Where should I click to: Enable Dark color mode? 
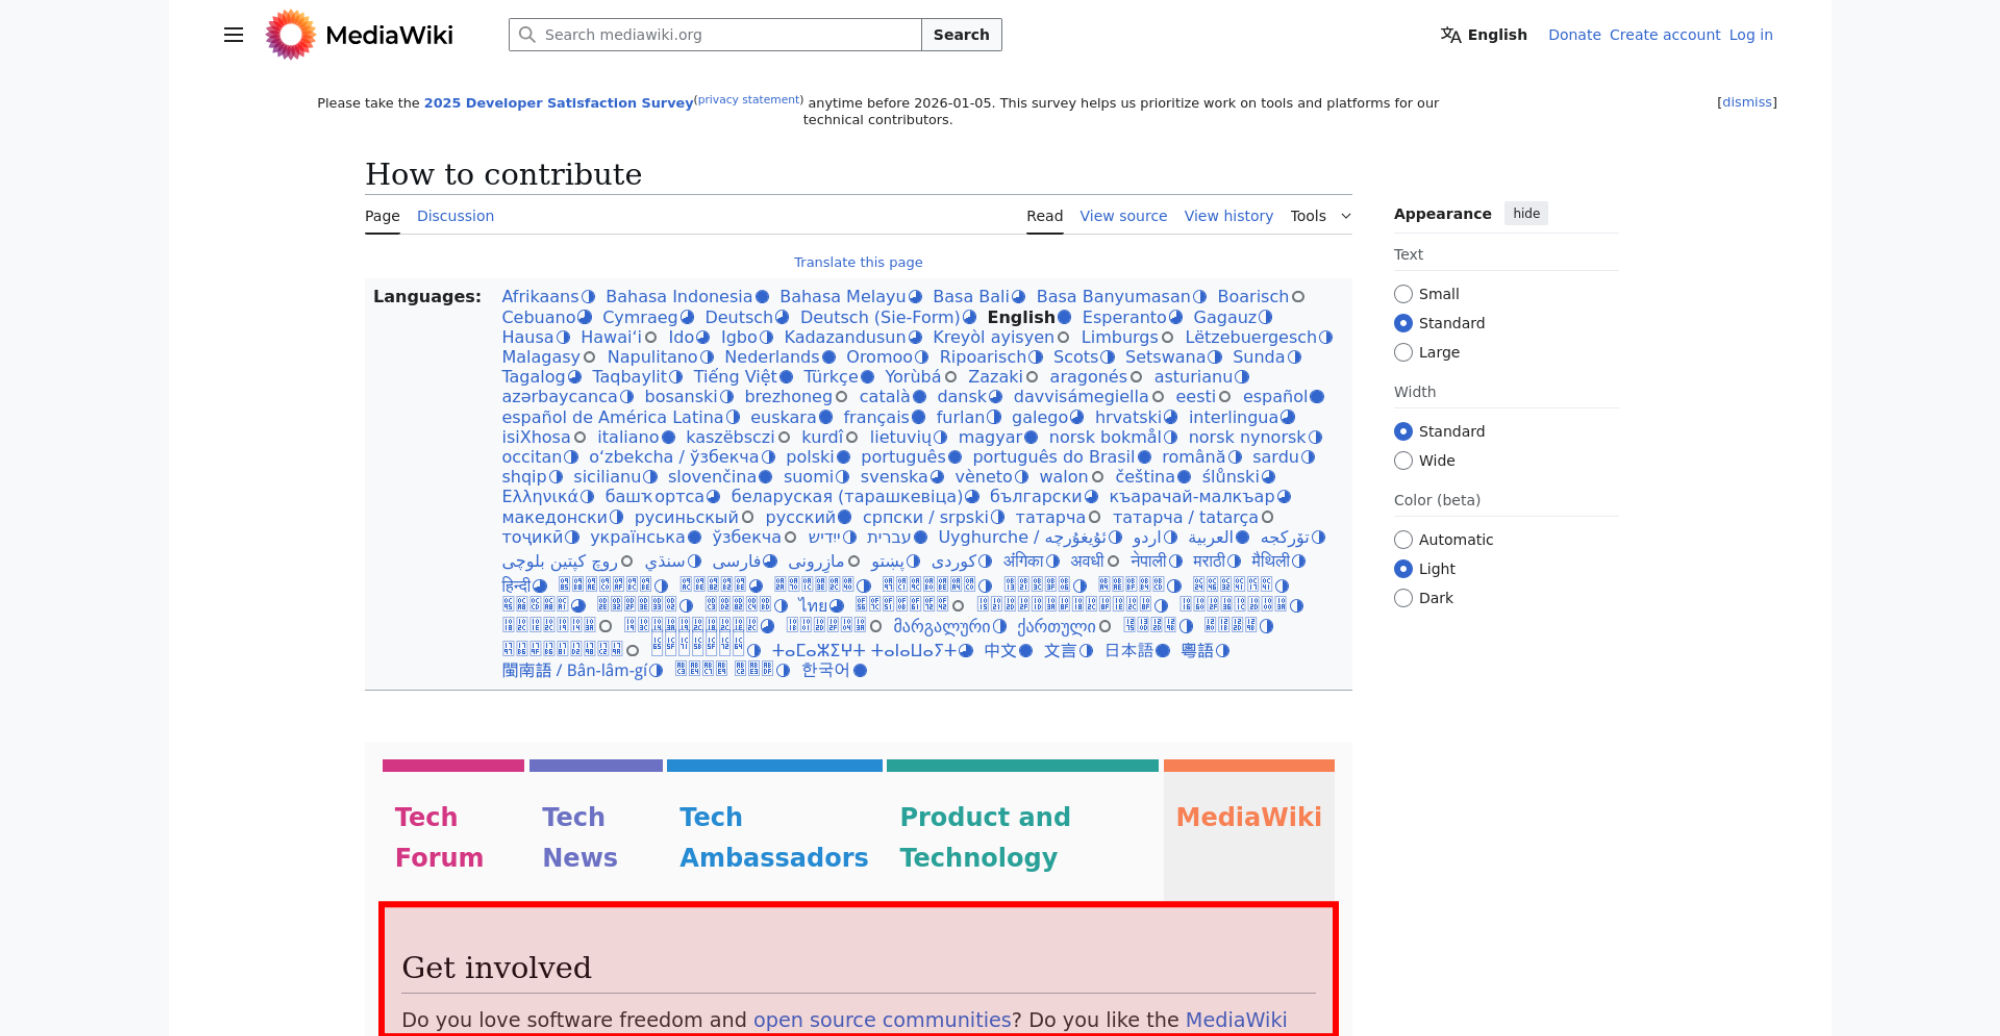(1403, 598)
